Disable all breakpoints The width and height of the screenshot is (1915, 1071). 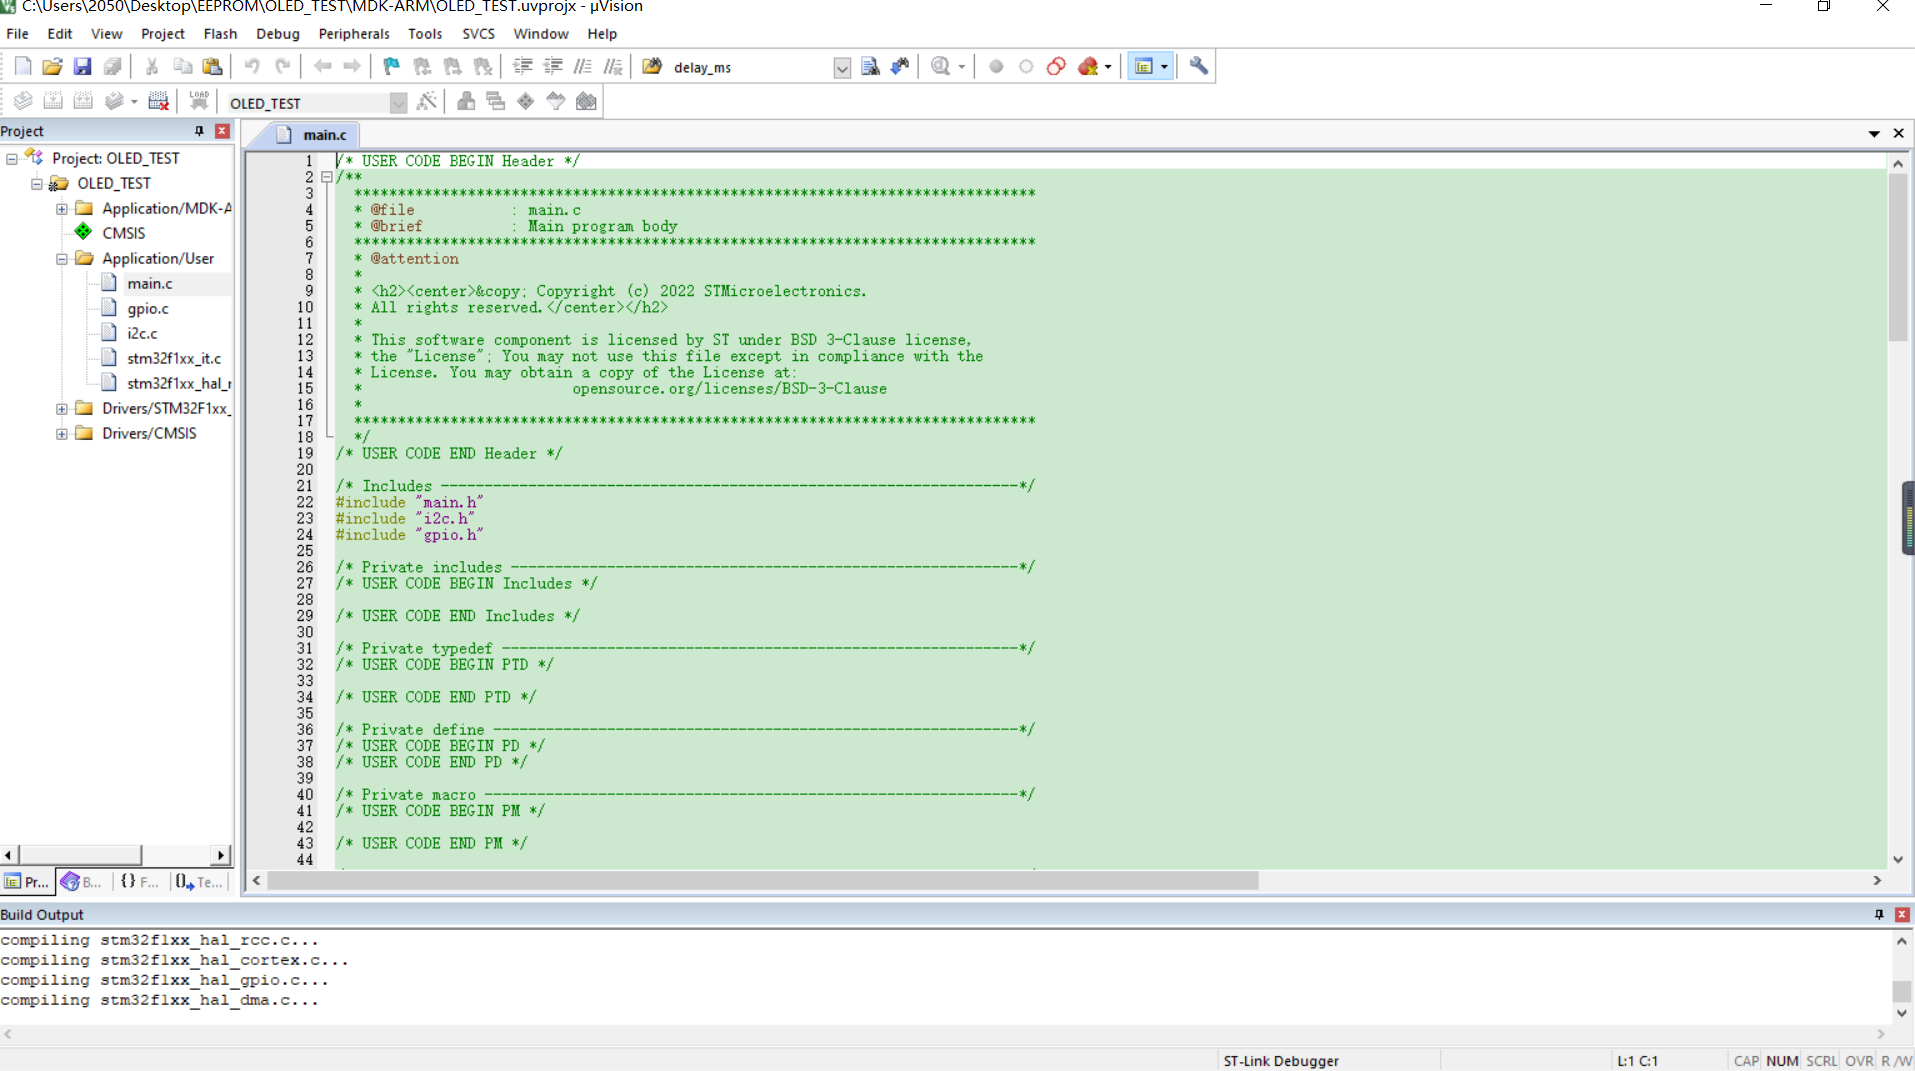(x=1056, y=67)
